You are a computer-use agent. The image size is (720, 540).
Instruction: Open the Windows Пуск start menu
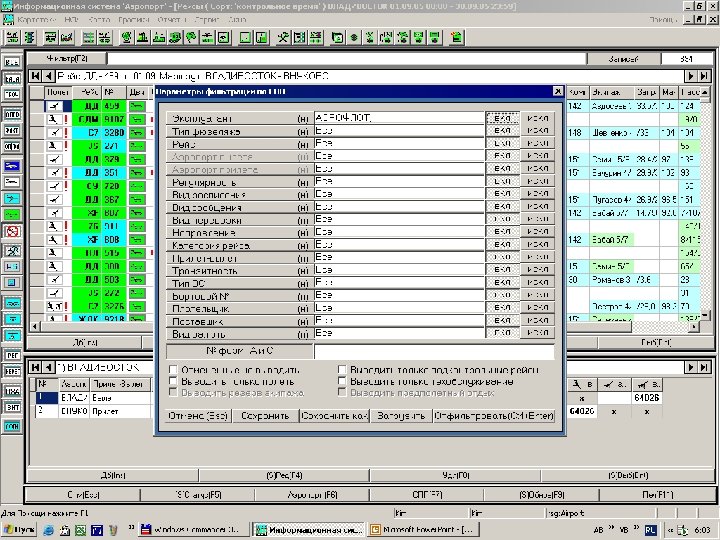coord(19,530)
